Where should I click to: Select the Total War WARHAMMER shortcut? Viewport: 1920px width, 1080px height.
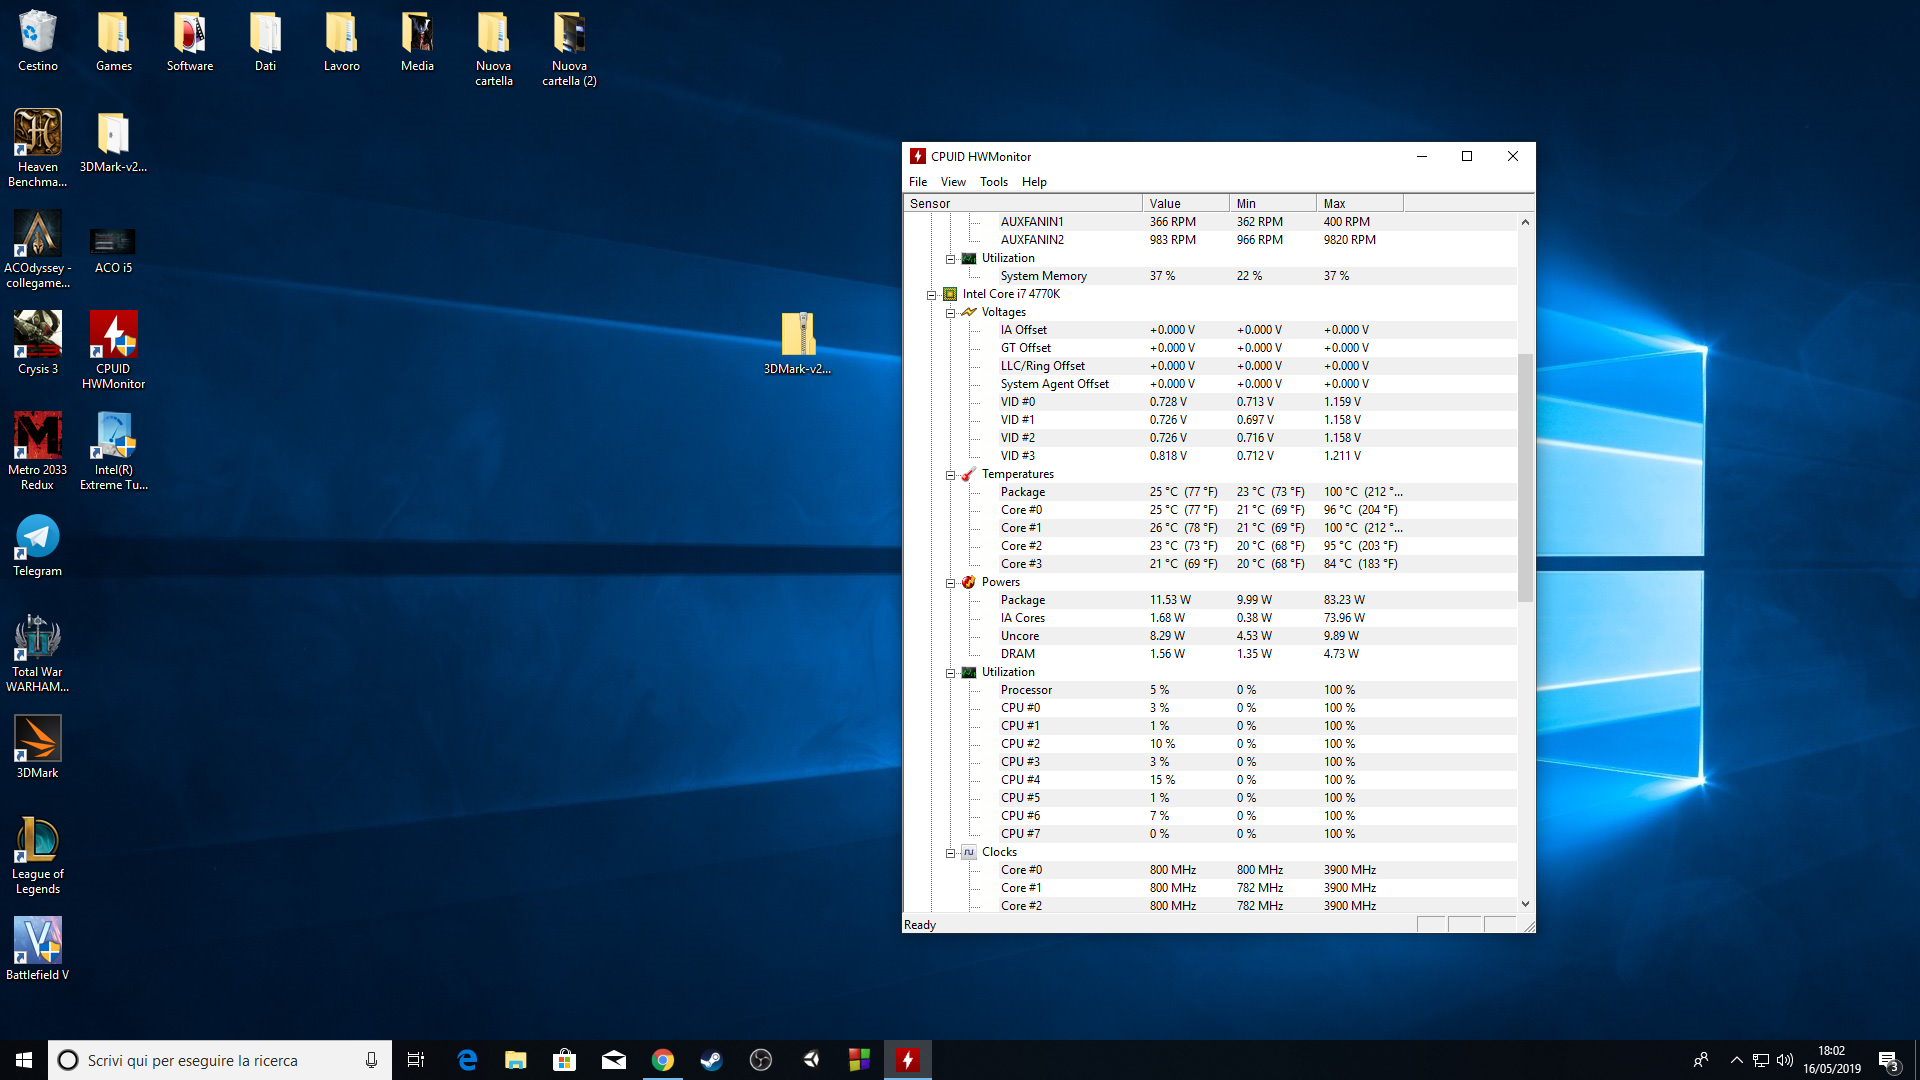(x=38, y=654)
